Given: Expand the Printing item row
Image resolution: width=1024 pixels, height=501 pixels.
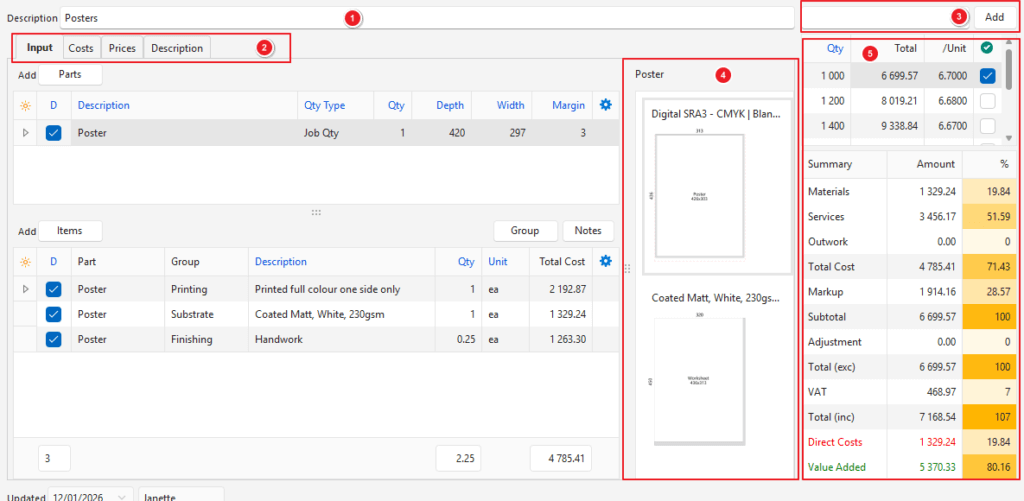Looking at the screenshot, I should pos(25,289).
